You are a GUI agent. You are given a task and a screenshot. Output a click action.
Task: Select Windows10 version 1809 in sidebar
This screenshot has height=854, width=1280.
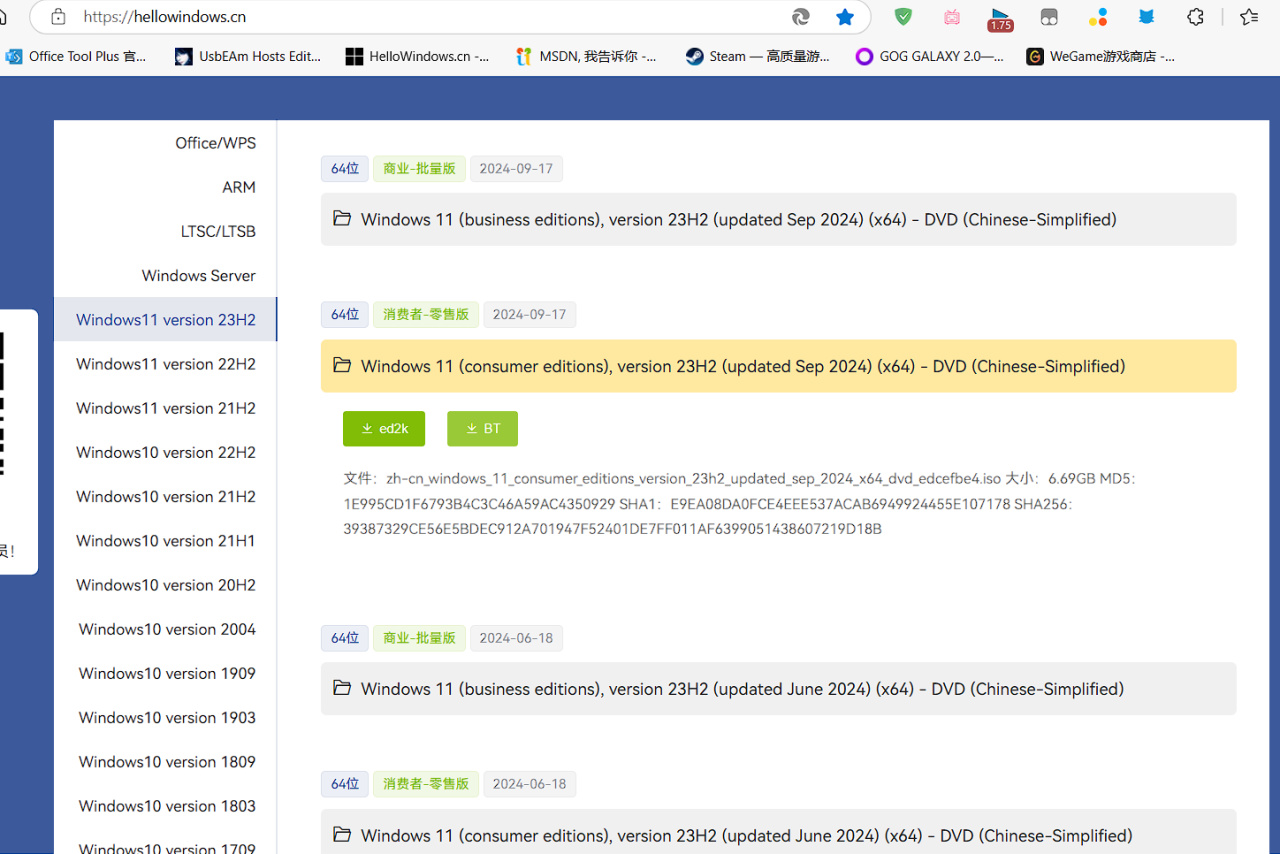click(166, 761)
